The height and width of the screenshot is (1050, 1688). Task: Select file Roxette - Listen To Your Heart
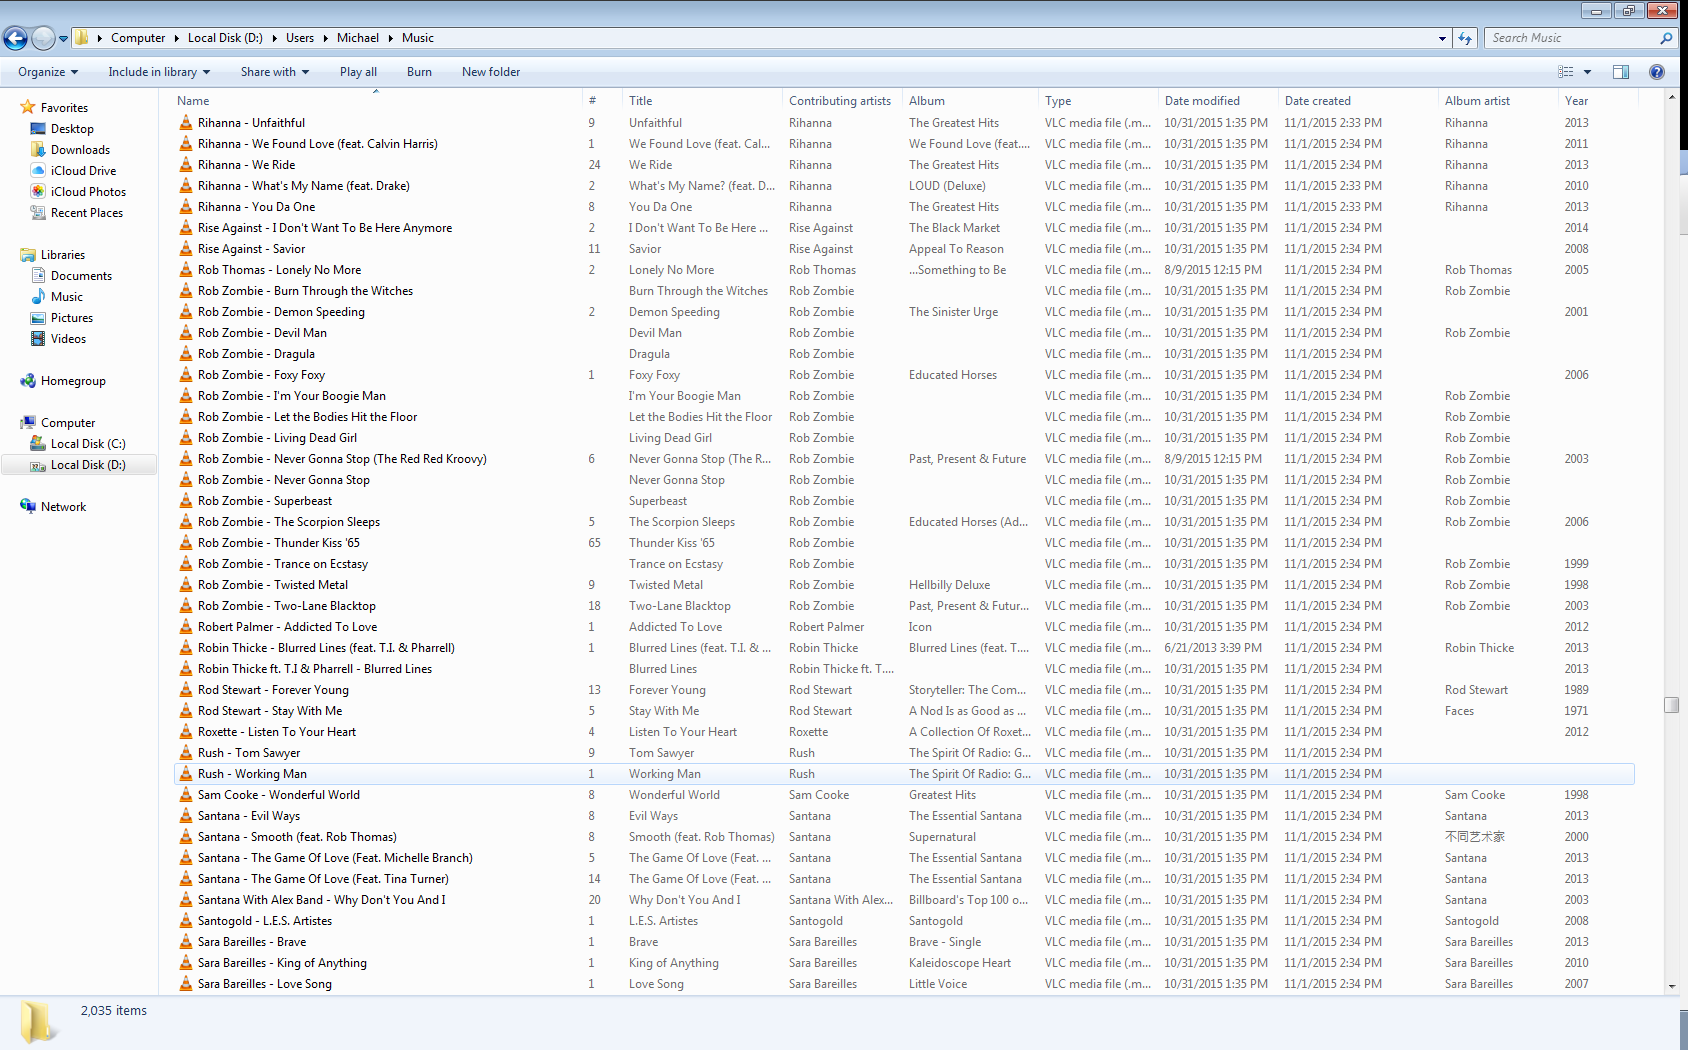point(276,732)
